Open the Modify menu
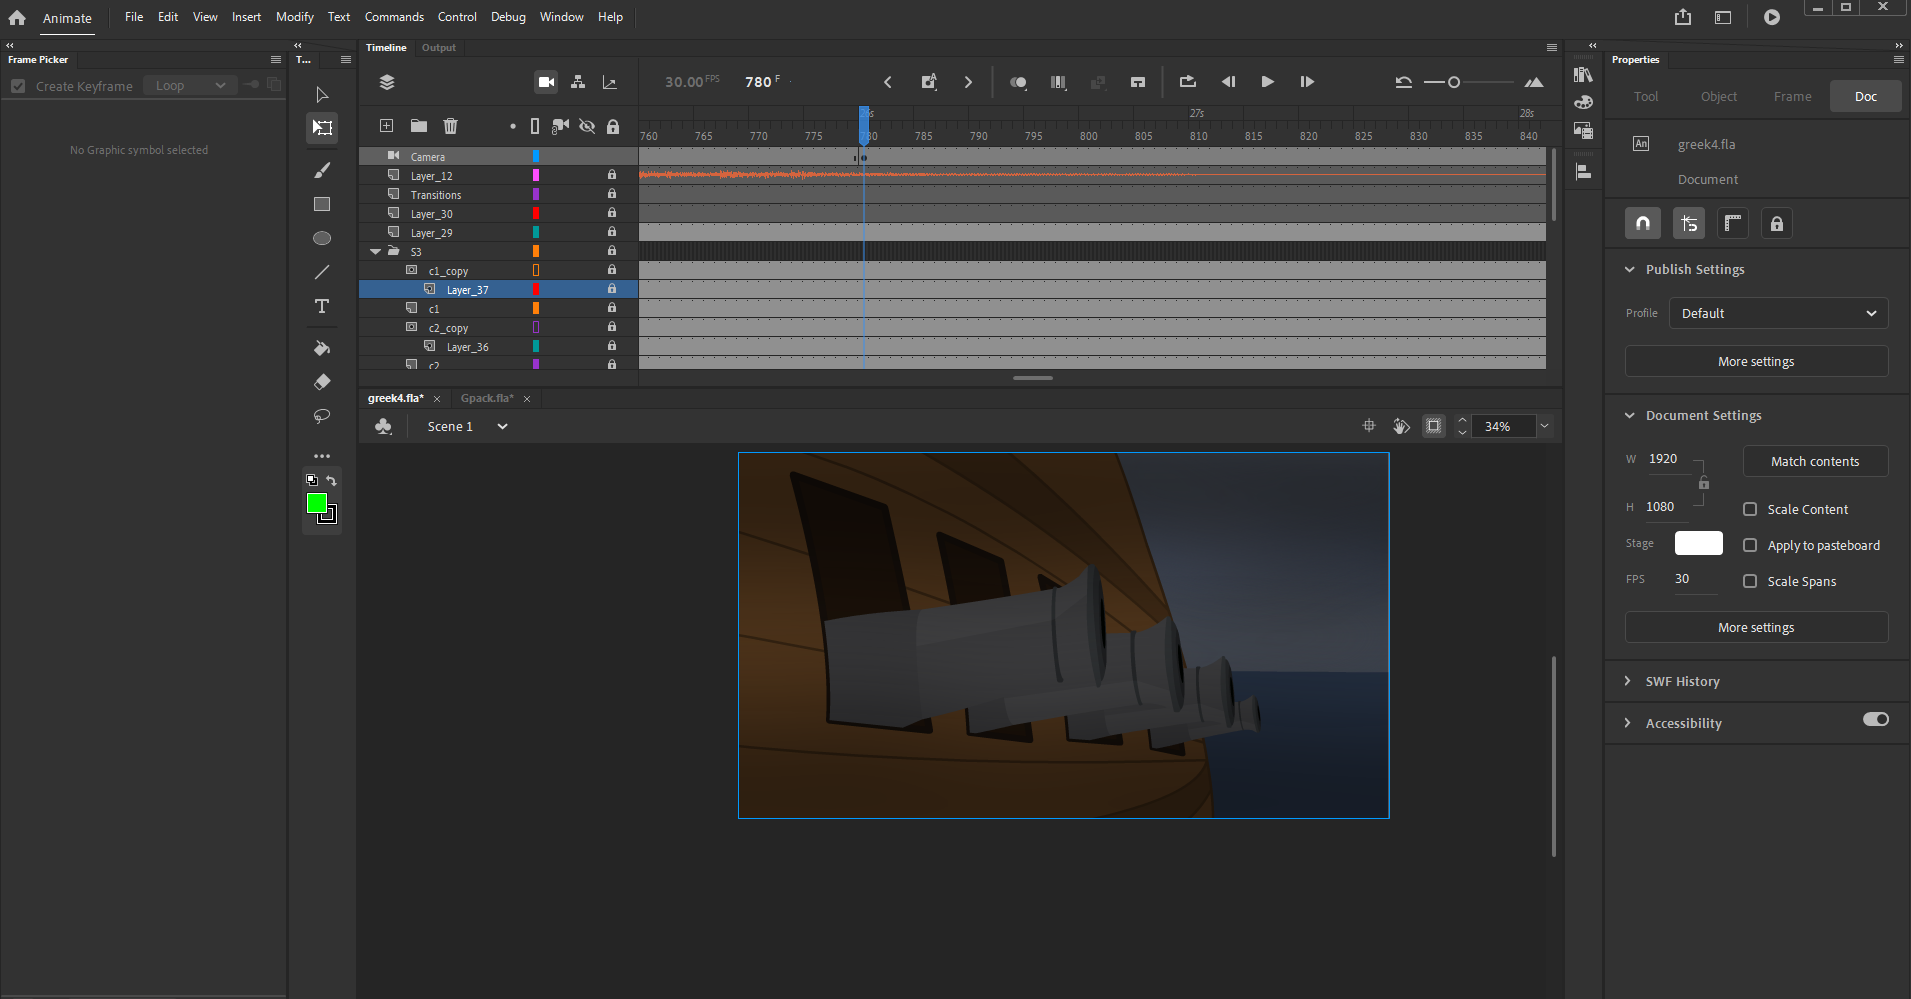 pos(294,17)
